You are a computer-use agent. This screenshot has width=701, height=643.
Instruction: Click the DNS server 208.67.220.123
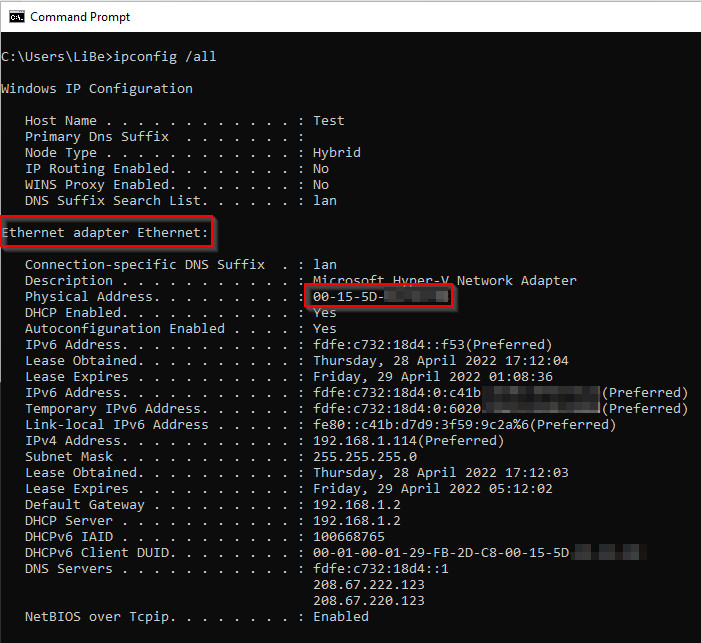pyautogui.click(x=368, y=600)
